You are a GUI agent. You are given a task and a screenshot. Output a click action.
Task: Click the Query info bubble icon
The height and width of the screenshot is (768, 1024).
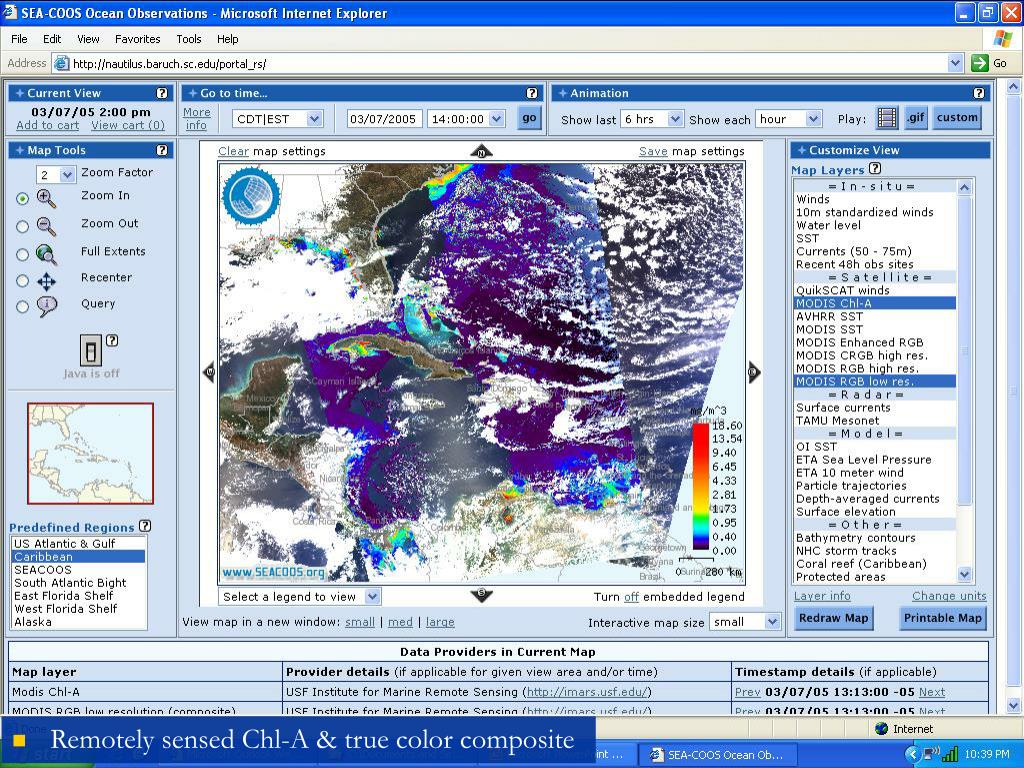[x=47, y=306]
